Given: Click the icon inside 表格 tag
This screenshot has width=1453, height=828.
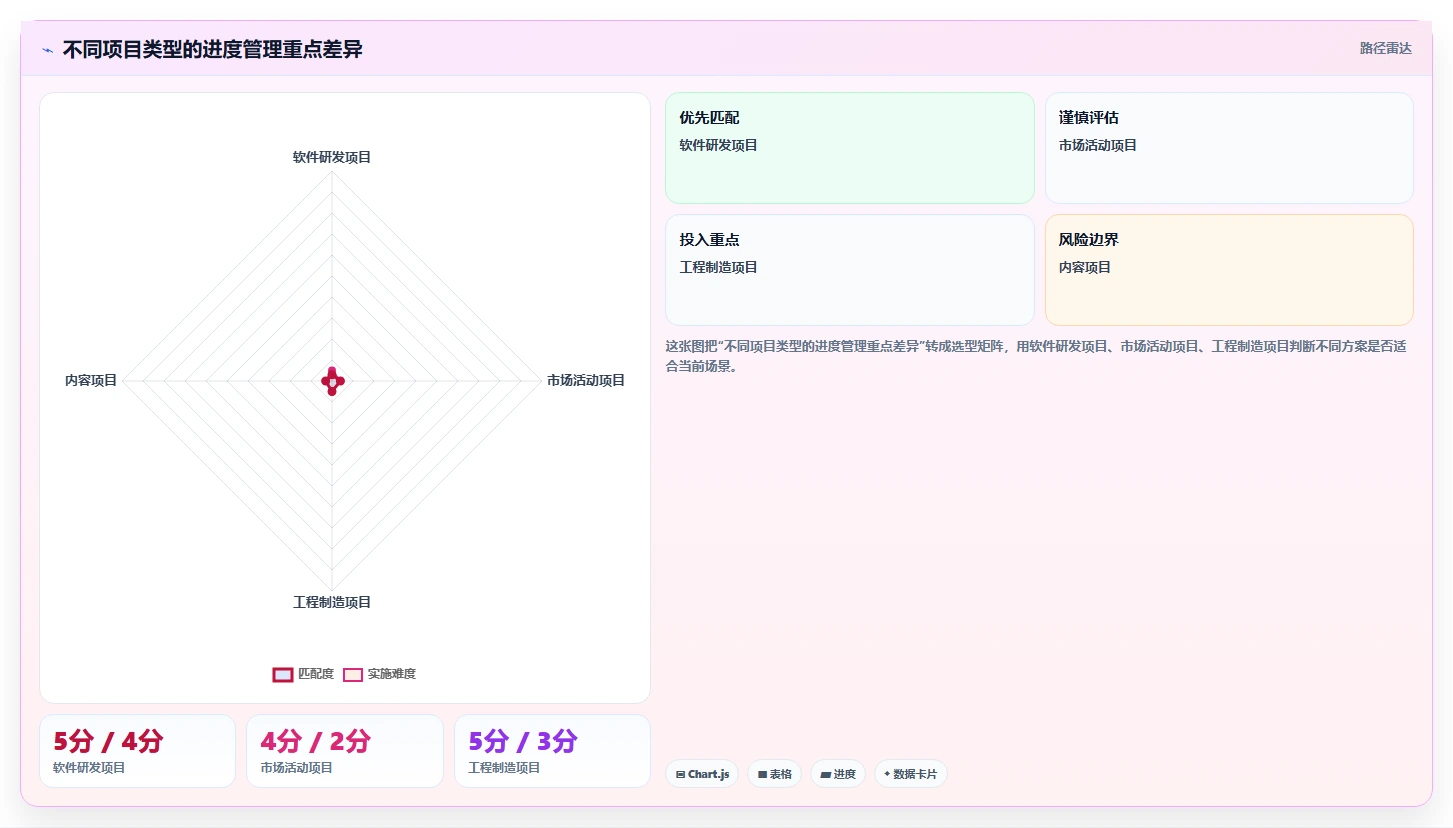Looking at the screenshot, I should (x=762, y=774).
